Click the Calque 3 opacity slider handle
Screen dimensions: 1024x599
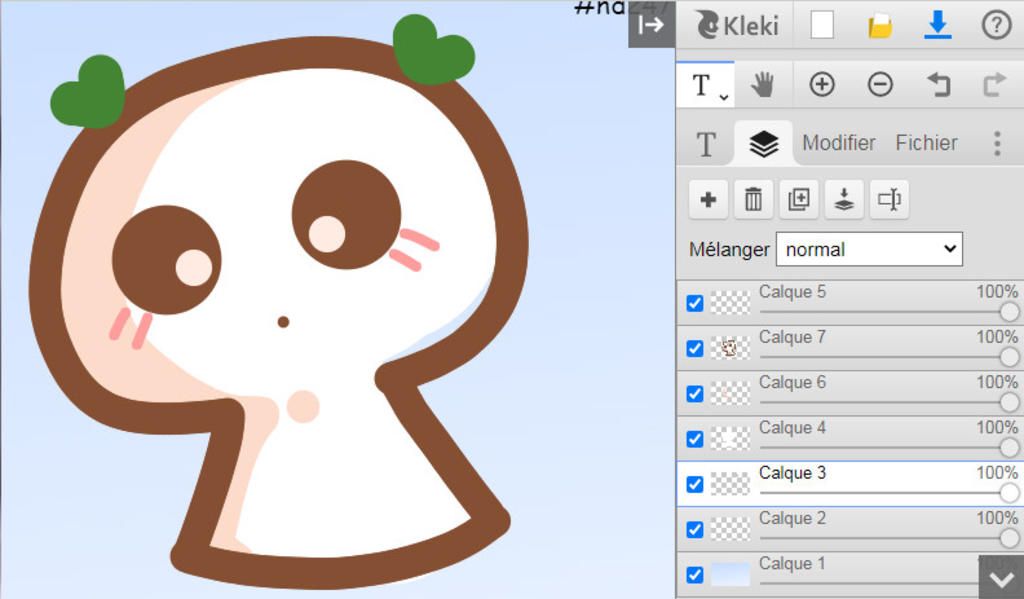[1009, 493]
